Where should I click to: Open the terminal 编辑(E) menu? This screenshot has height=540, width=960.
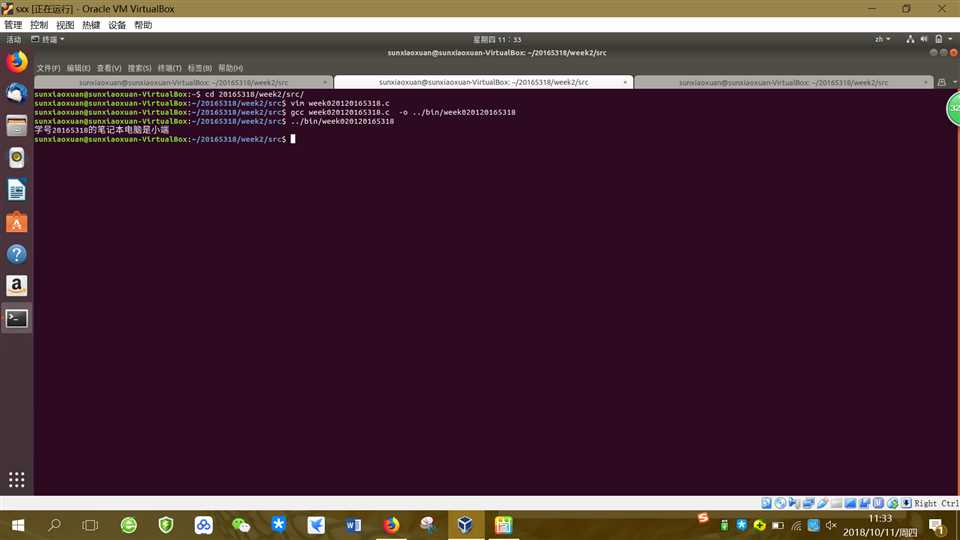click(x=78, y=68)
